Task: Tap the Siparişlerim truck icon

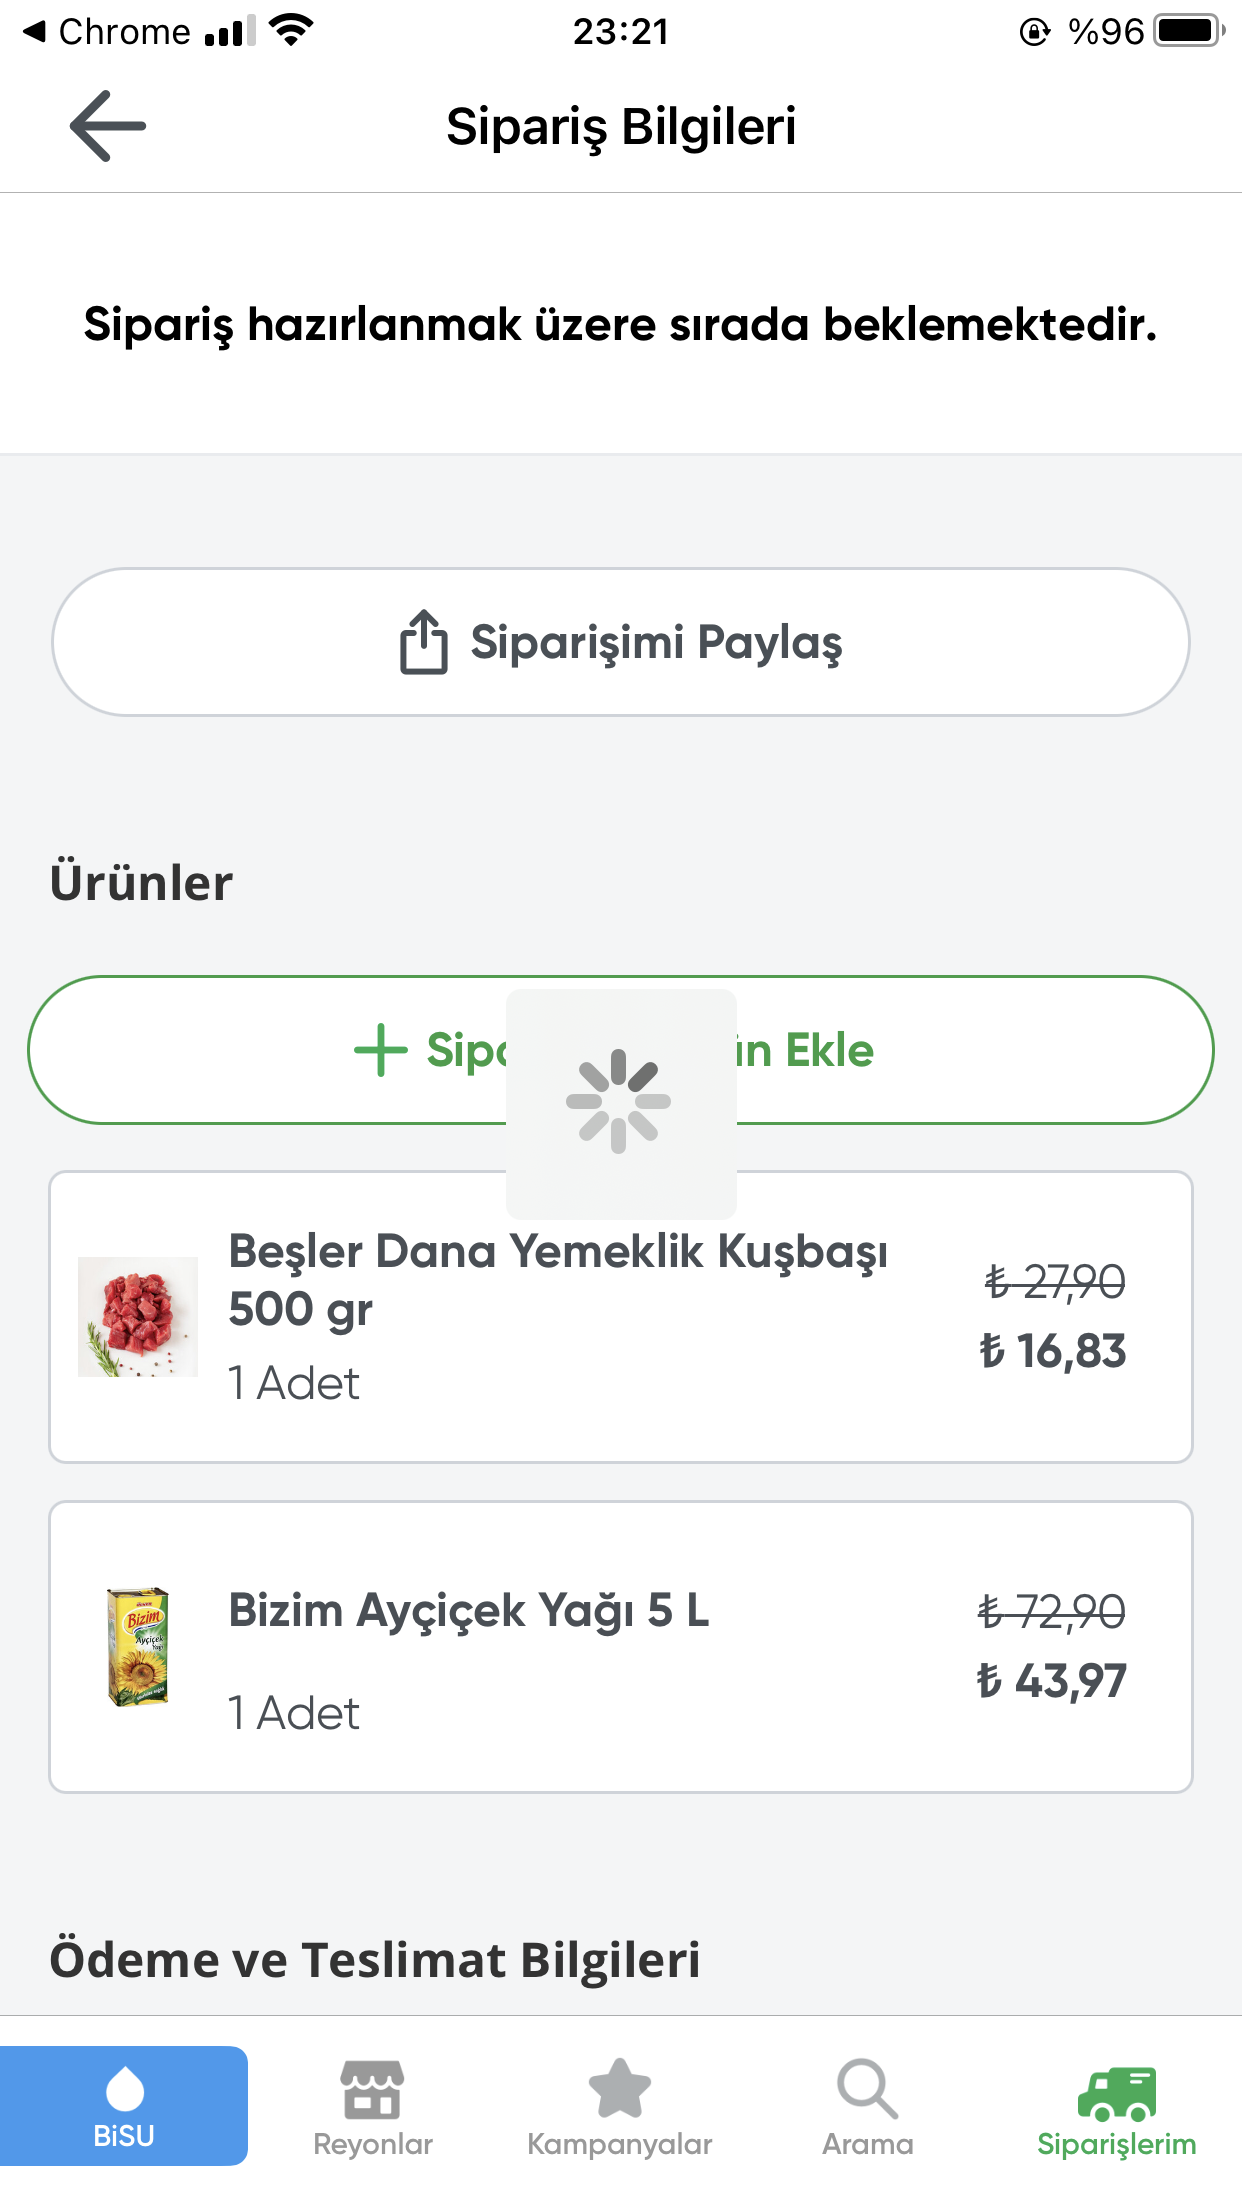Action: tap(1117, 2093)
